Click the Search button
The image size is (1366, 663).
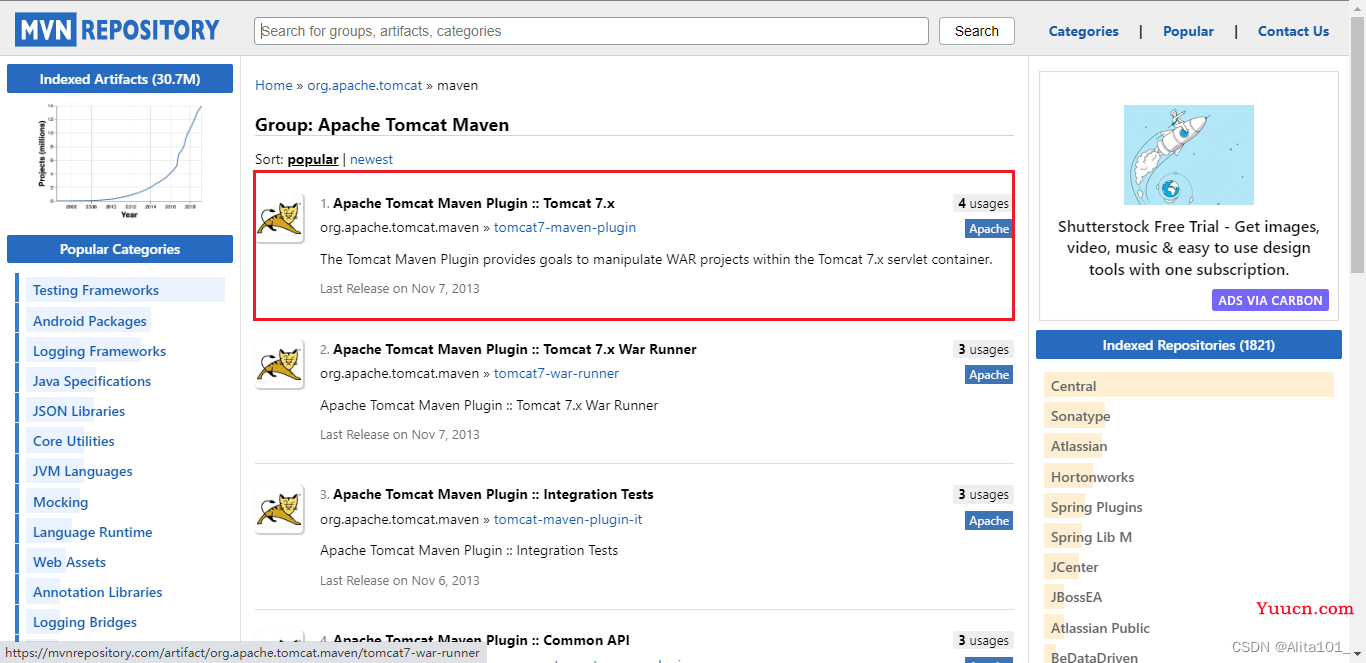[977, 31]
